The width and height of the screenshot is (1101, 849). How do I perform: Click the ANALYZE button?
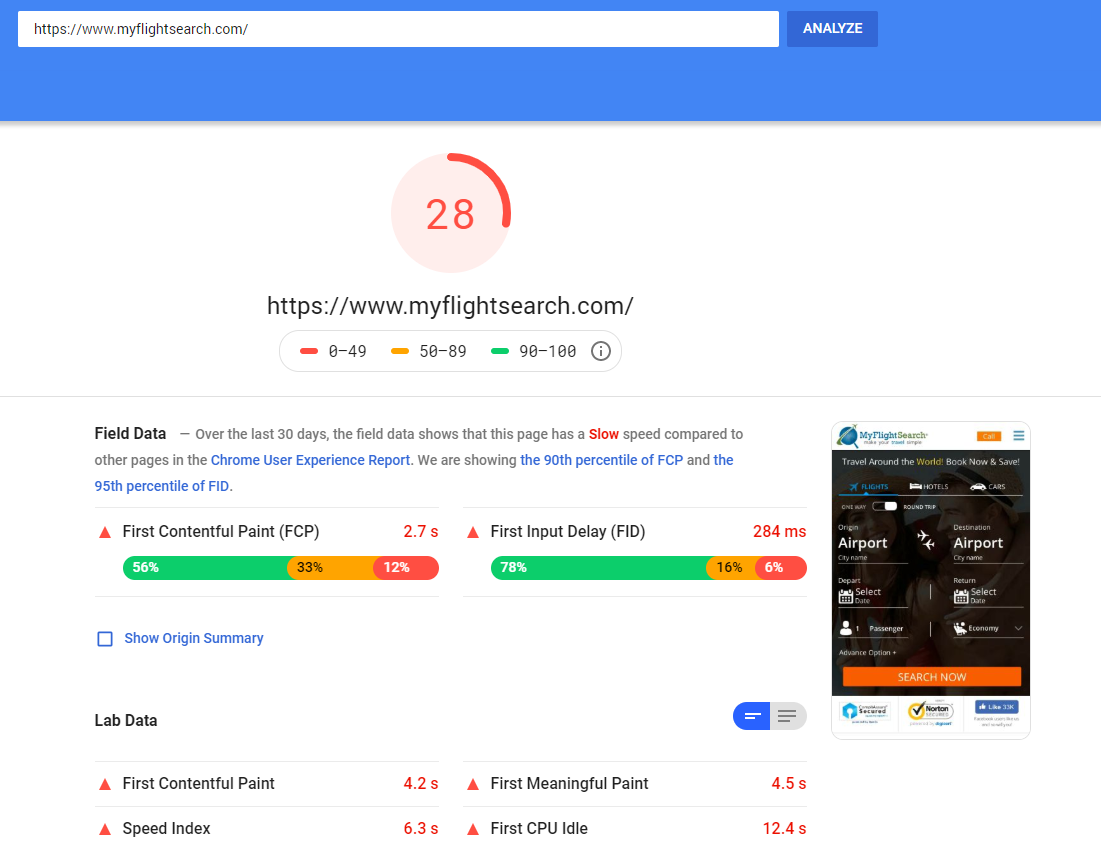pyautogui.click(x=832, y=29)
